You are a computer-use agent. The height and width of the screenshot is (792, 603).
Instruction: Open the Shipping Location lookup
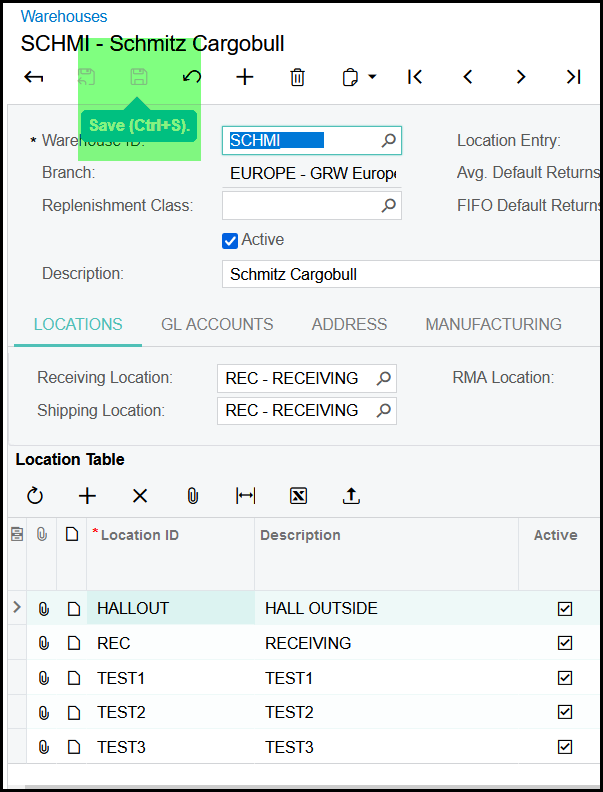[383, 411]
